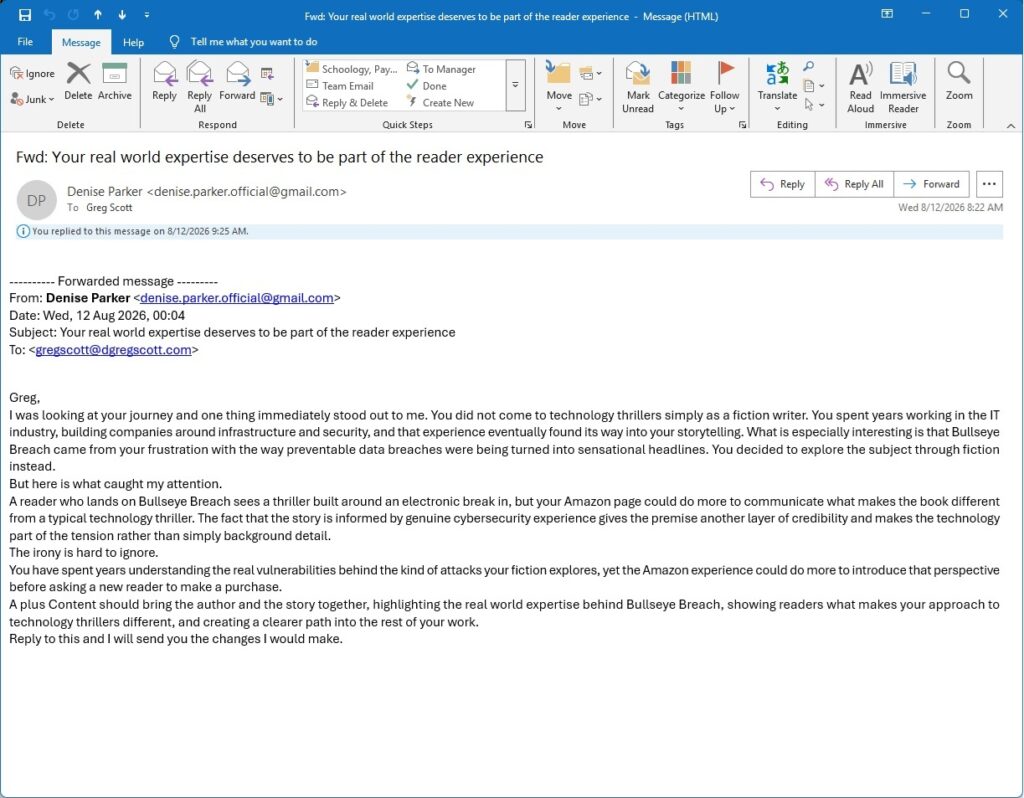1024x798 pixels.
Task: Open the Rules dropdown
Action: (590, 73)
